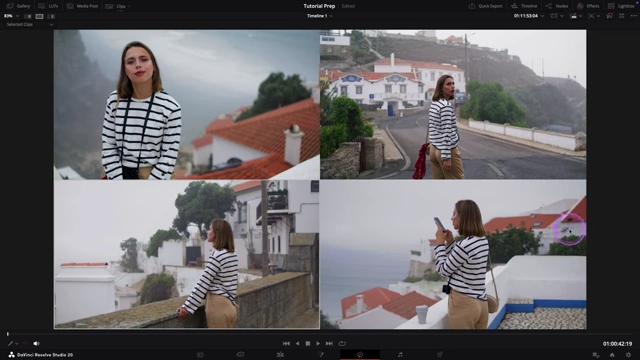Jump to first frame

[286, 344]
